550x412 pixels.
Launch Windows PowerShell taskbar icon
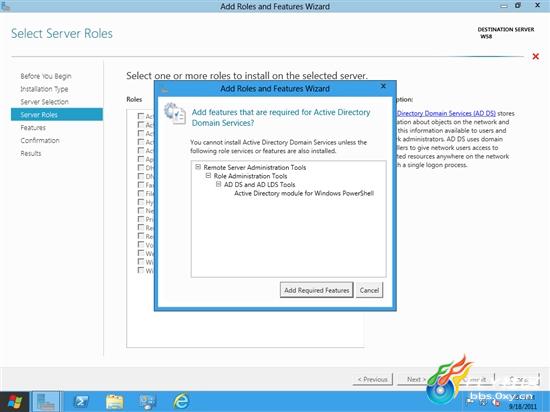coord(81,402)
